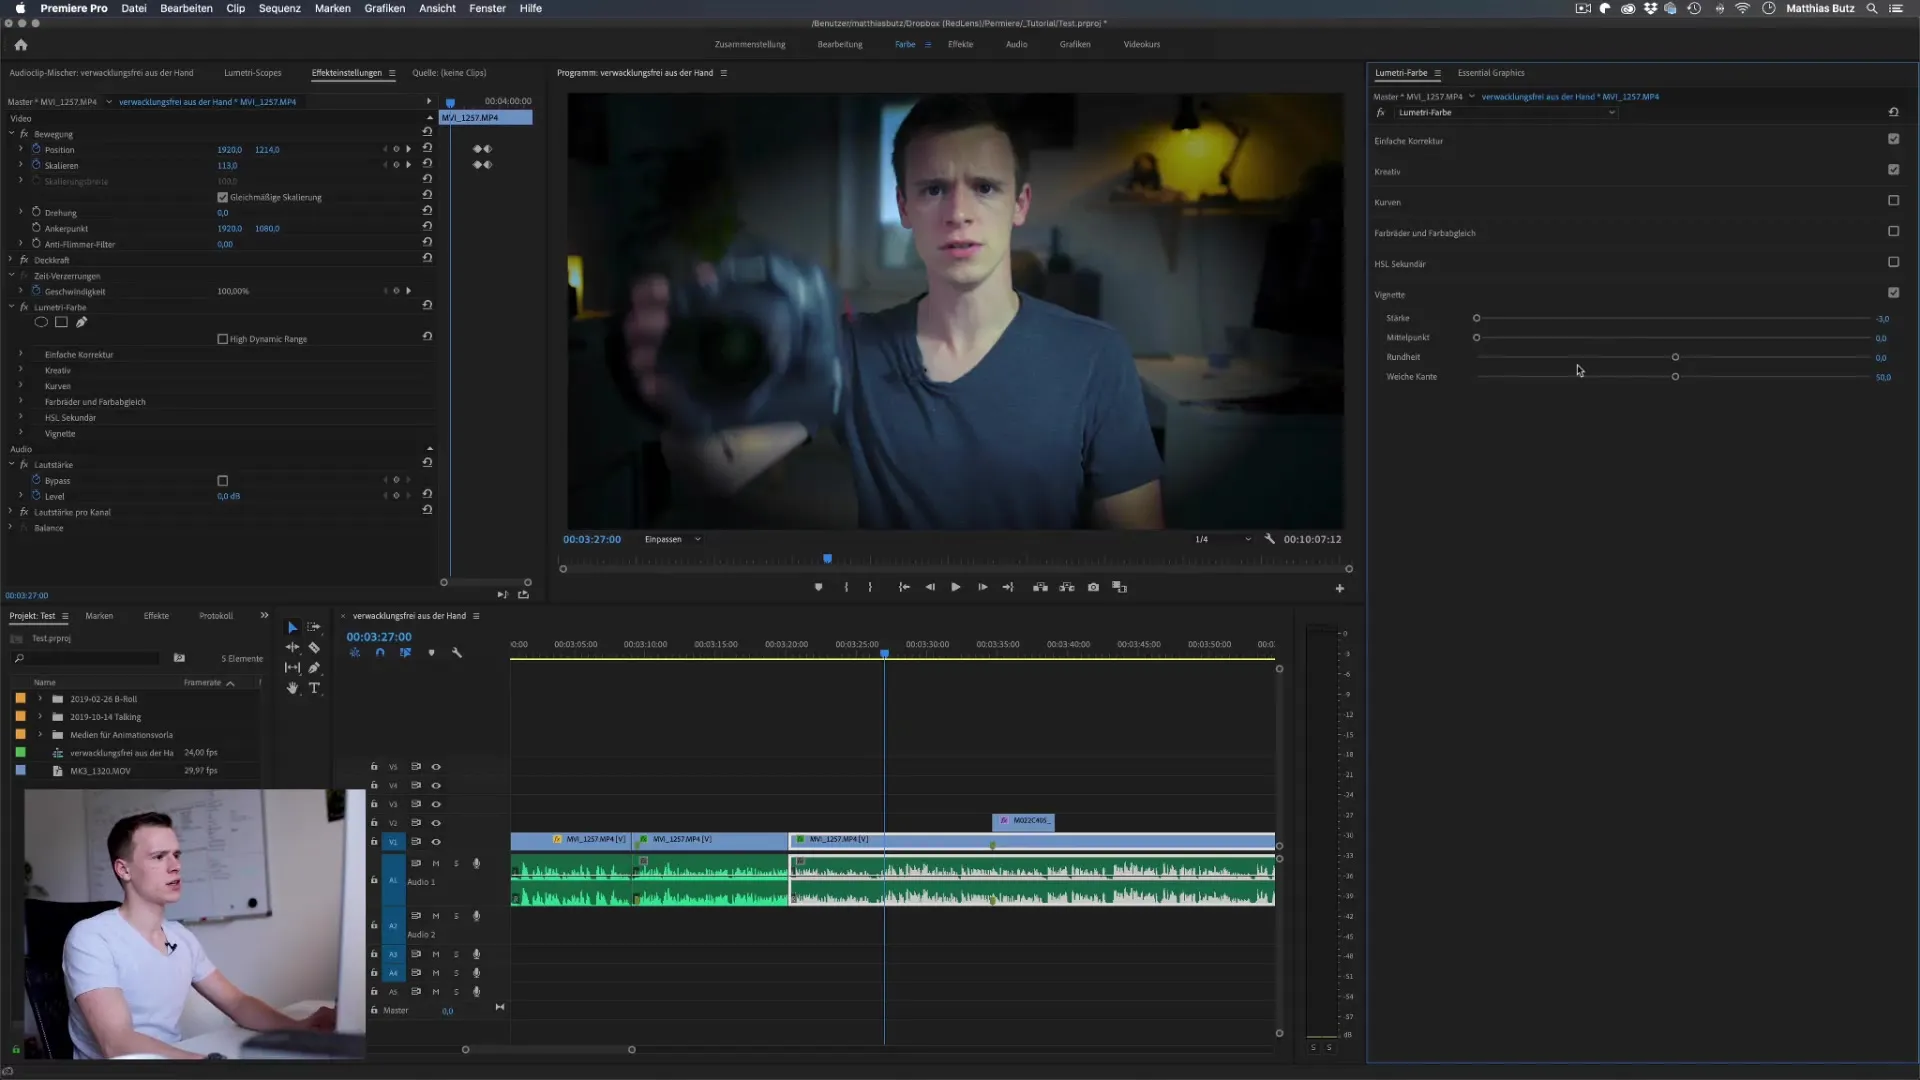
Task: Select the Hand tool
Action: coord(292,688)
